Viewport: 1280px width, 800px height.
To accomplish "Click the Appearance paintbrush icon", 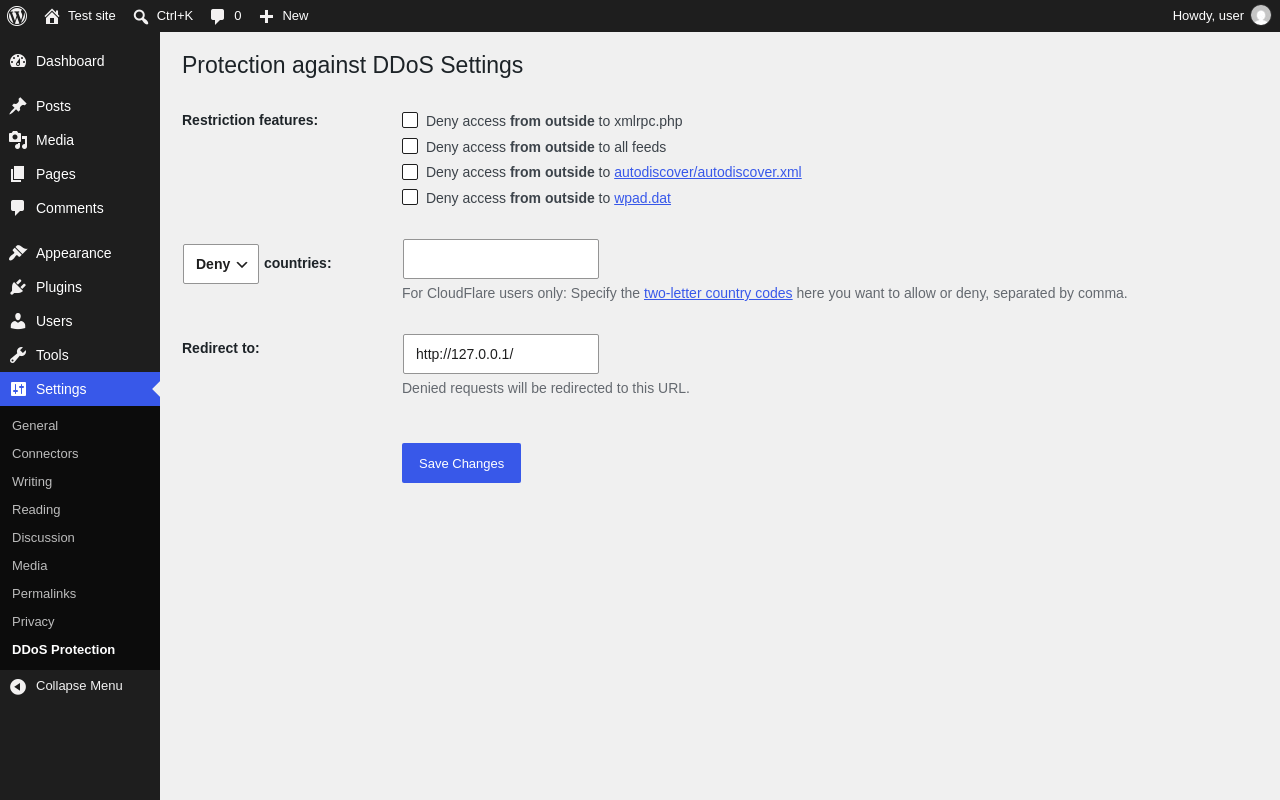I will pyautogui.click(x=18, y=253).
